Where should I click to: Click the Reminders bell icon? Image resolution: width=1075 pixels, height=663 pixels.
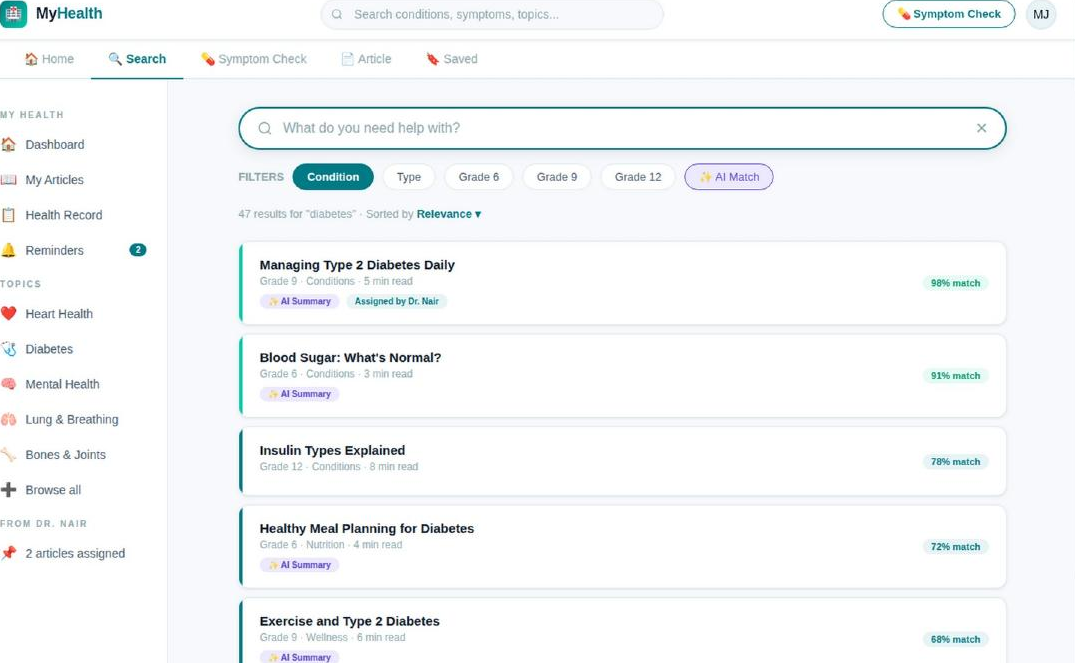coord(8,250)
